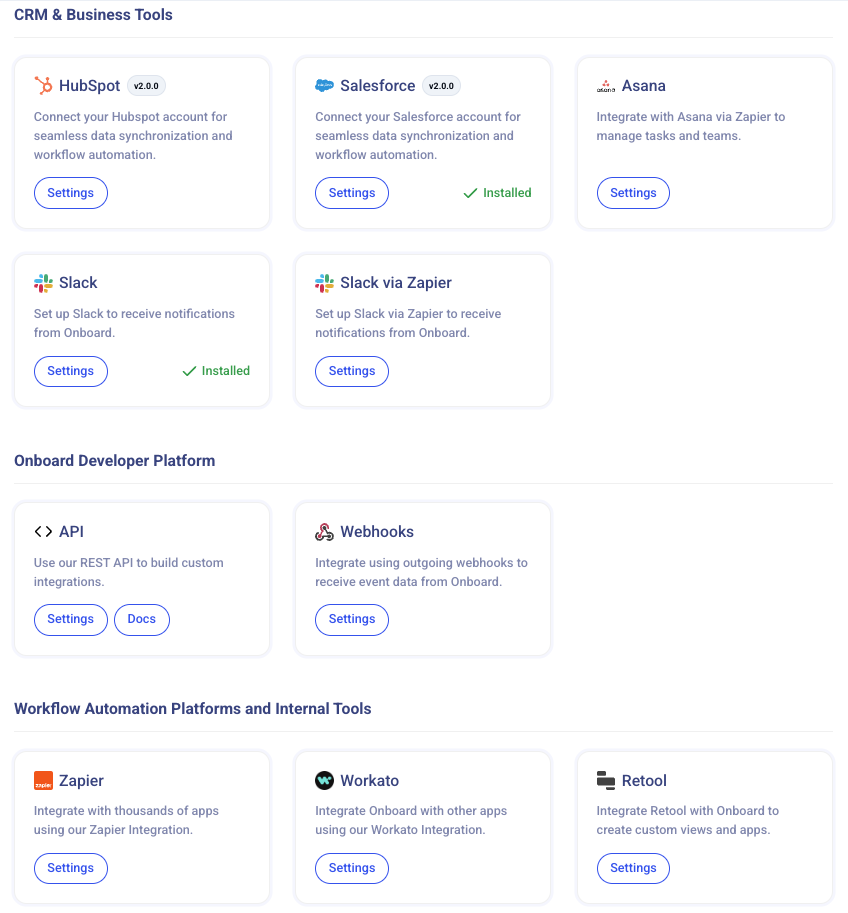Open Salesforce Settings
The width and height of the screenshot is (848, 913).
coord(352,193)
